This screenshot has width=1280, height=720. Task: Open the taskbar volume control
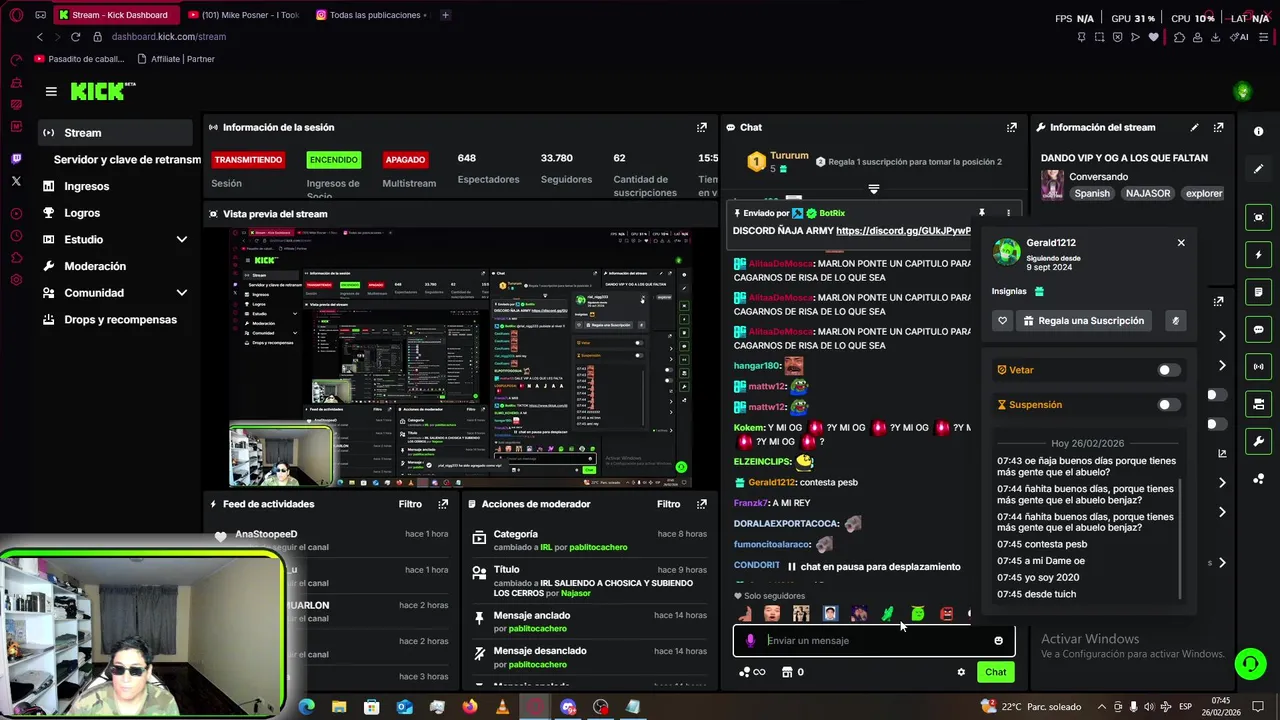click(x=1148, y=707)
